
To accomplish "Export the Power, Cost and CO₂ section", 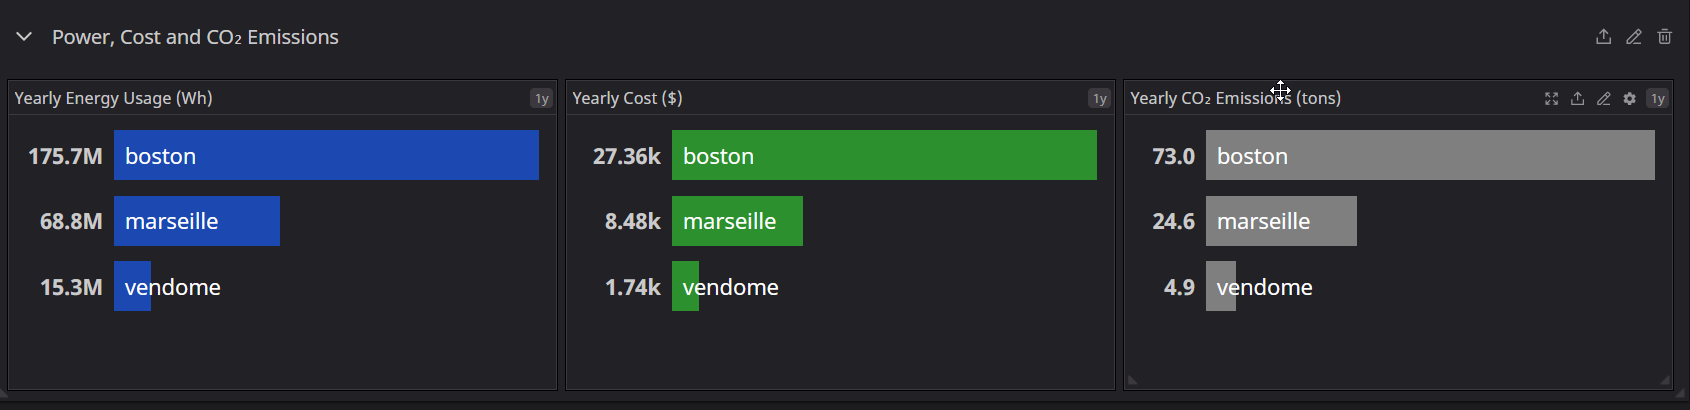I will pyautogui.click(x=1603, y=37).
